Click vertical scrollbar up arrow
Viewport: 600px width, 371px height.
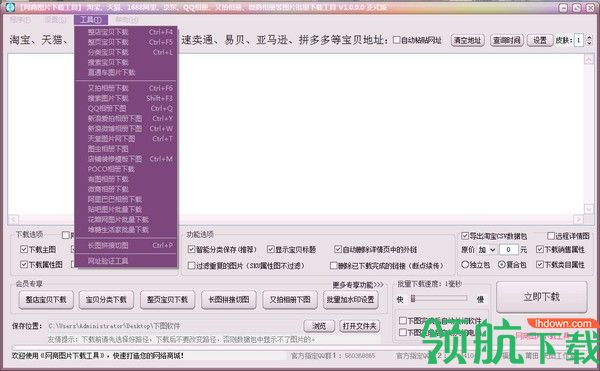[589, 59]
